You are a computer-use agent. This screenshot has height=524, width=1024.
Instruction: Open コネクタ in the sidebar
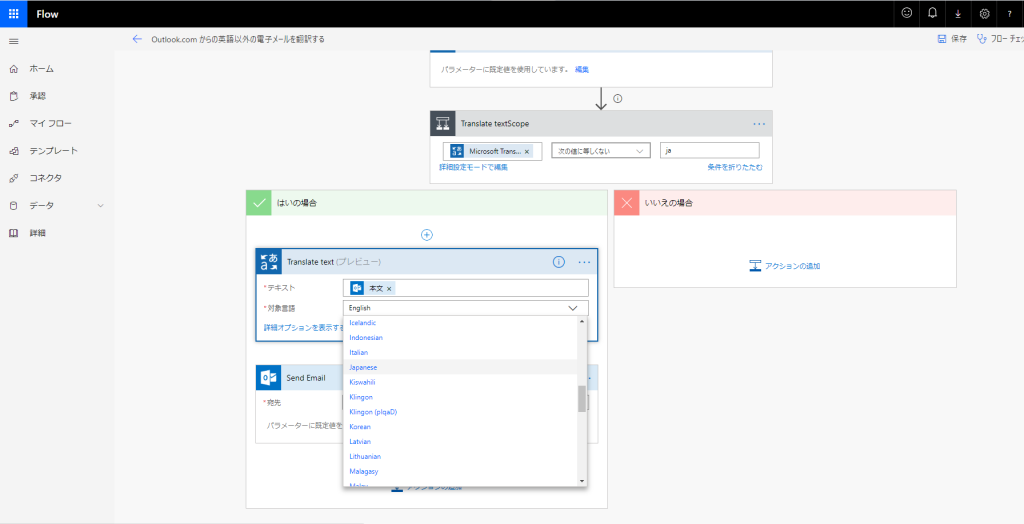coord(45,178)
